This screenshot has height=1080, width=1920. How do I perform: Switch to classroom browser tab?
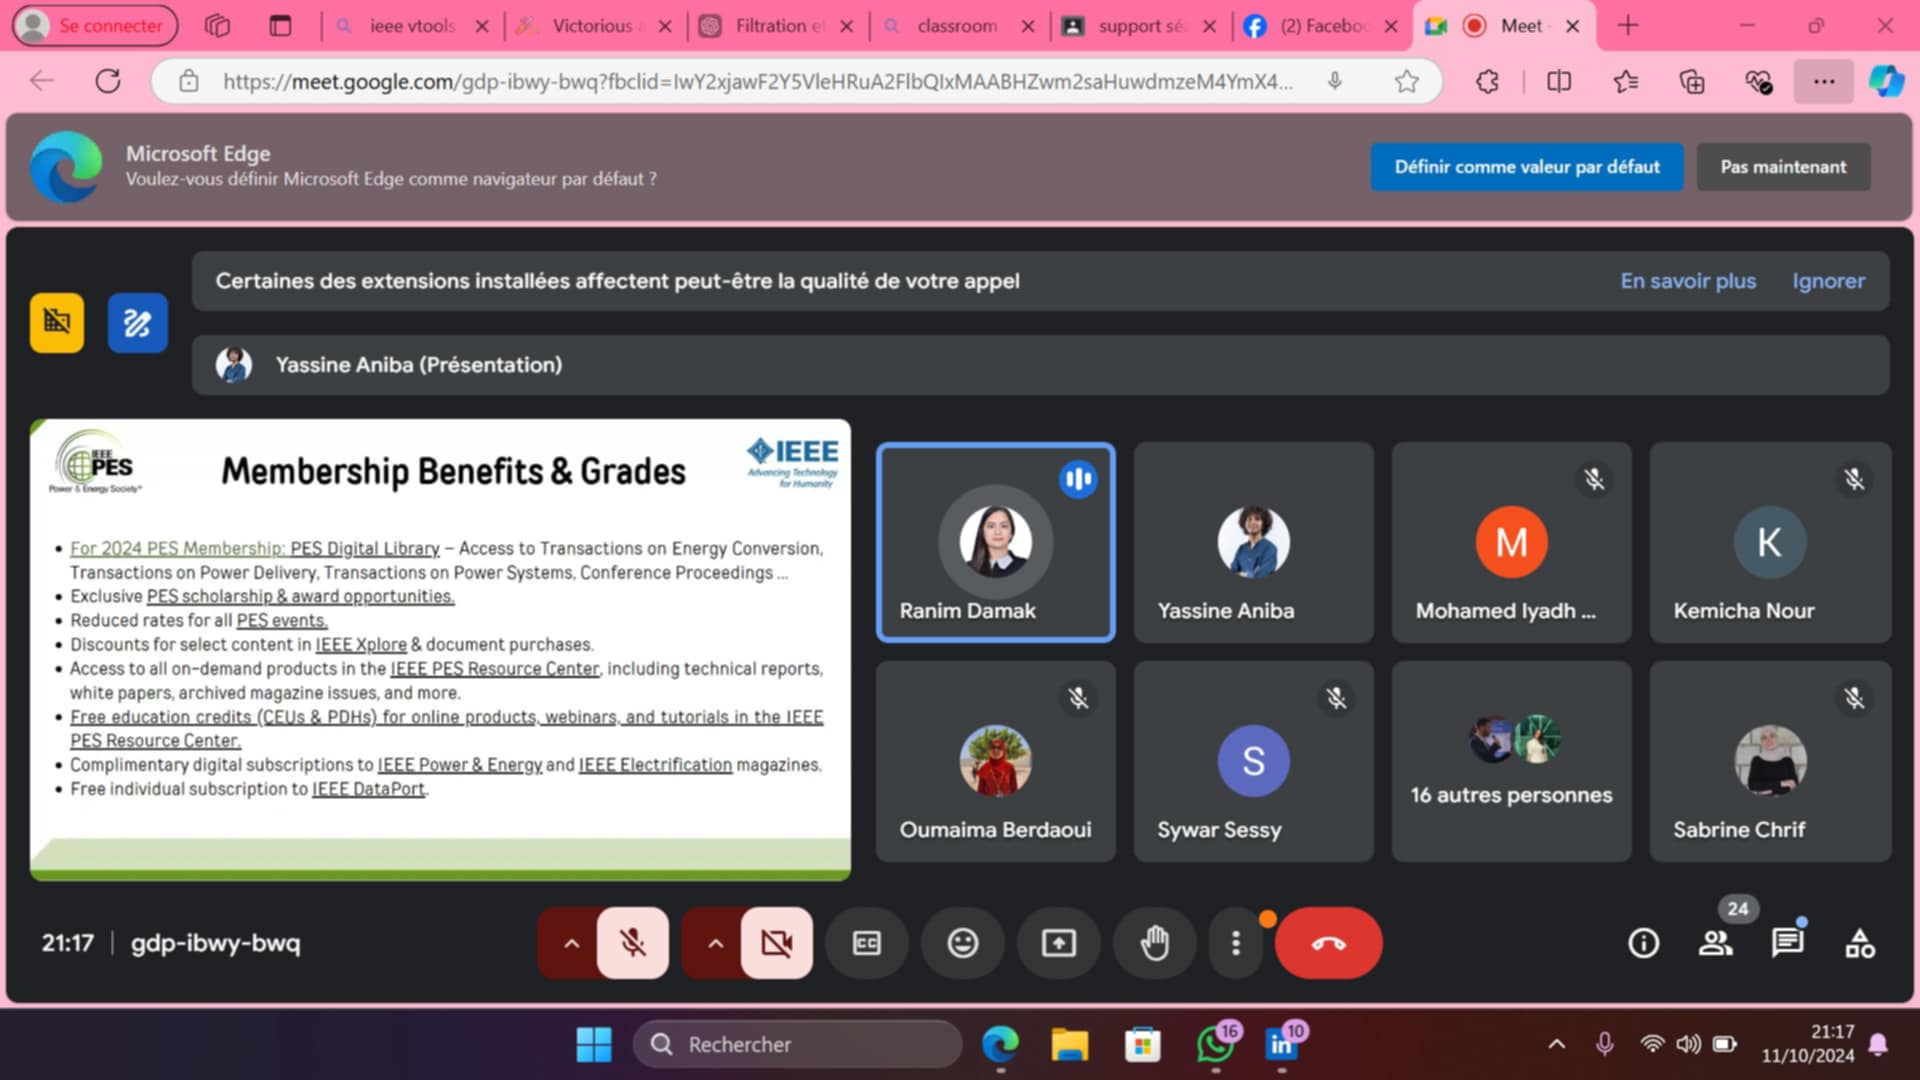tap(956, 26)
